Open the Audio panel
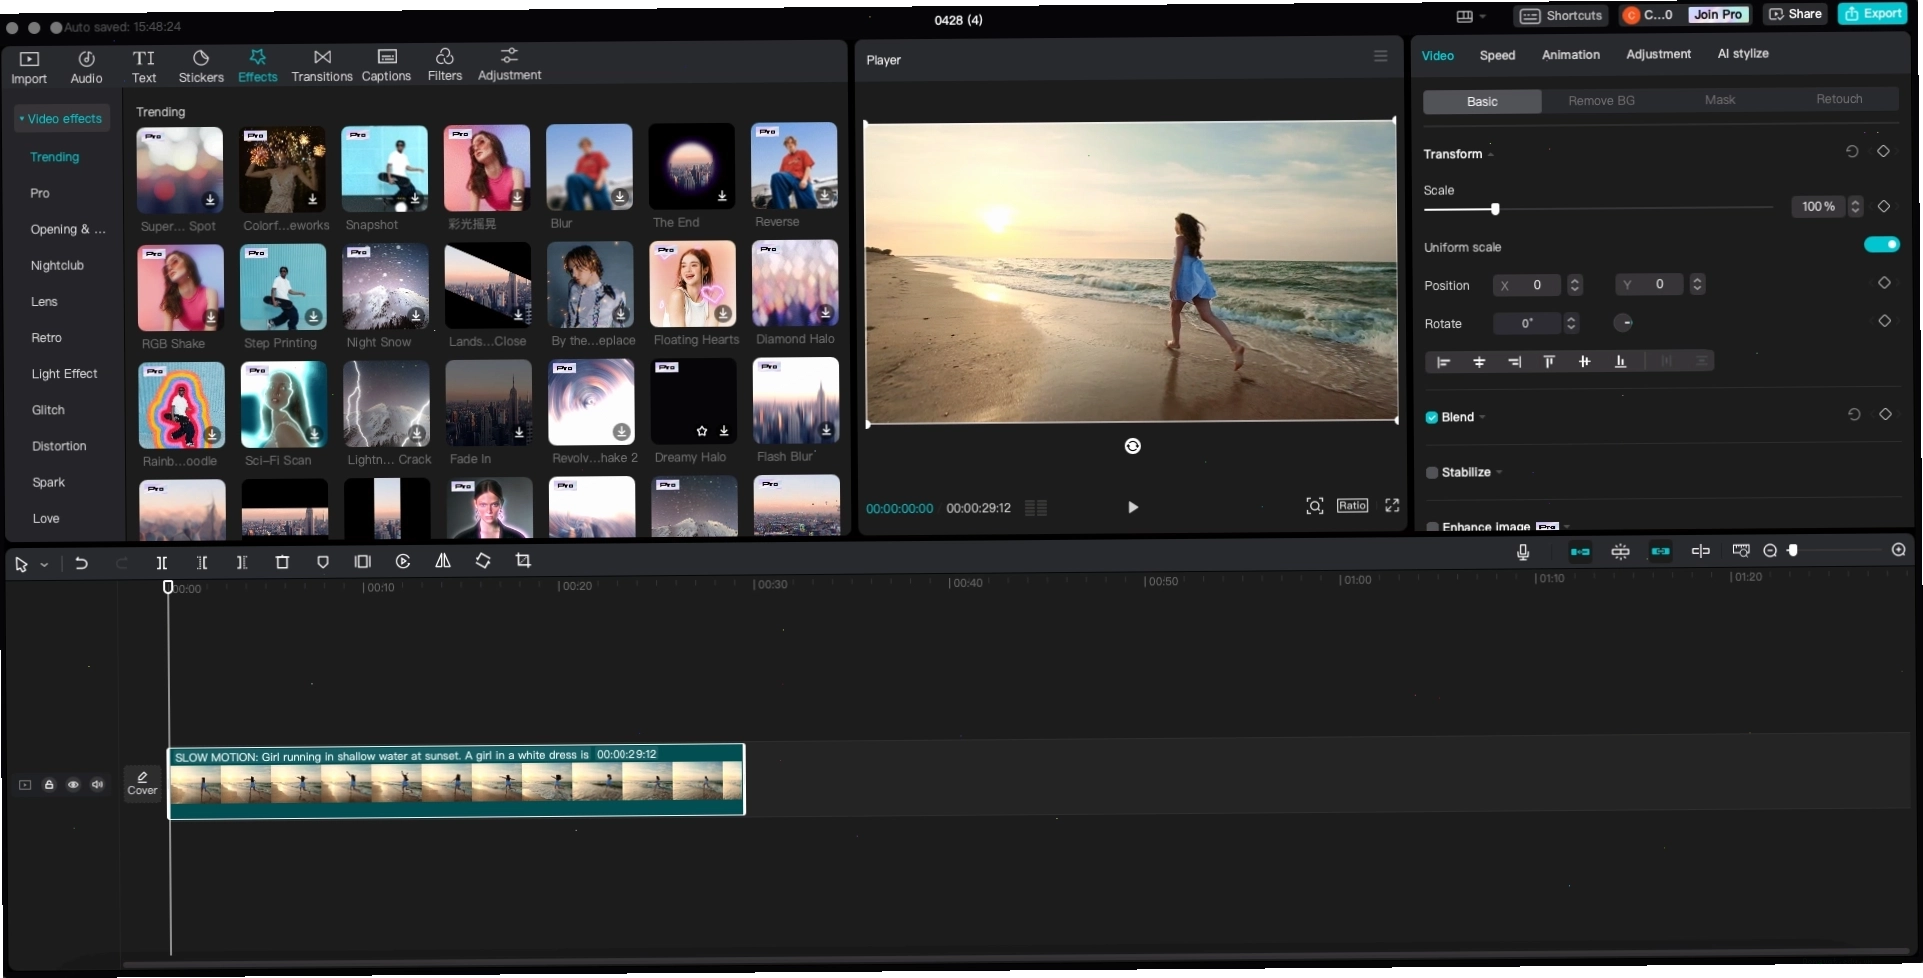 pos(86,67)
